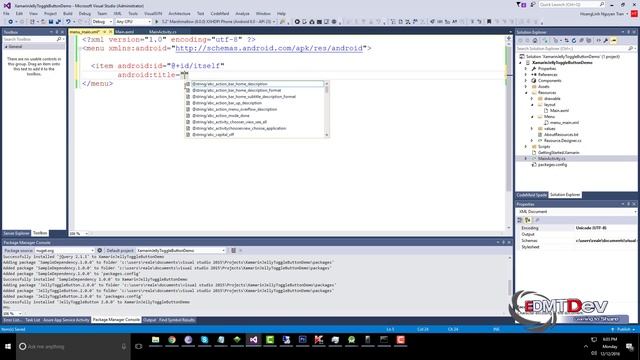Open the Help menu
This screenshot has width=640, height=360.
281,13
